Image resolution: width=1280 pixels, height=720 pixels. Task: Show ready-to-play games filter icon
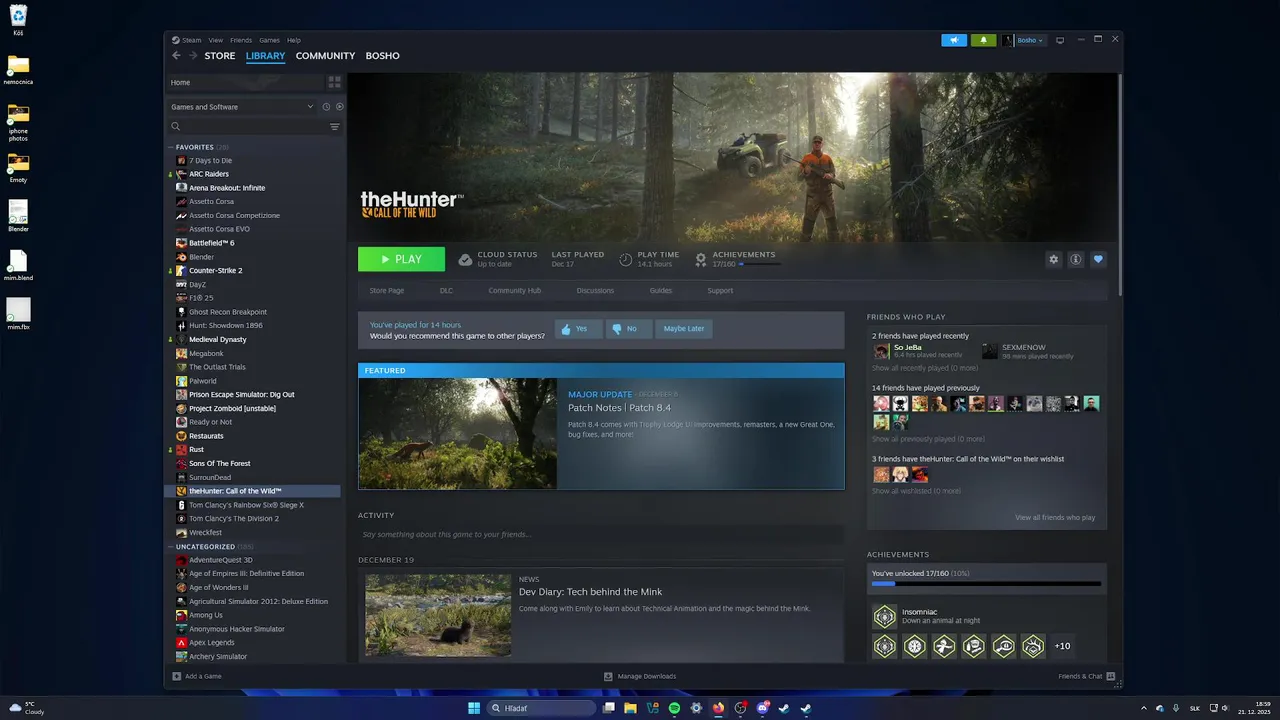[x=339, y=107]
